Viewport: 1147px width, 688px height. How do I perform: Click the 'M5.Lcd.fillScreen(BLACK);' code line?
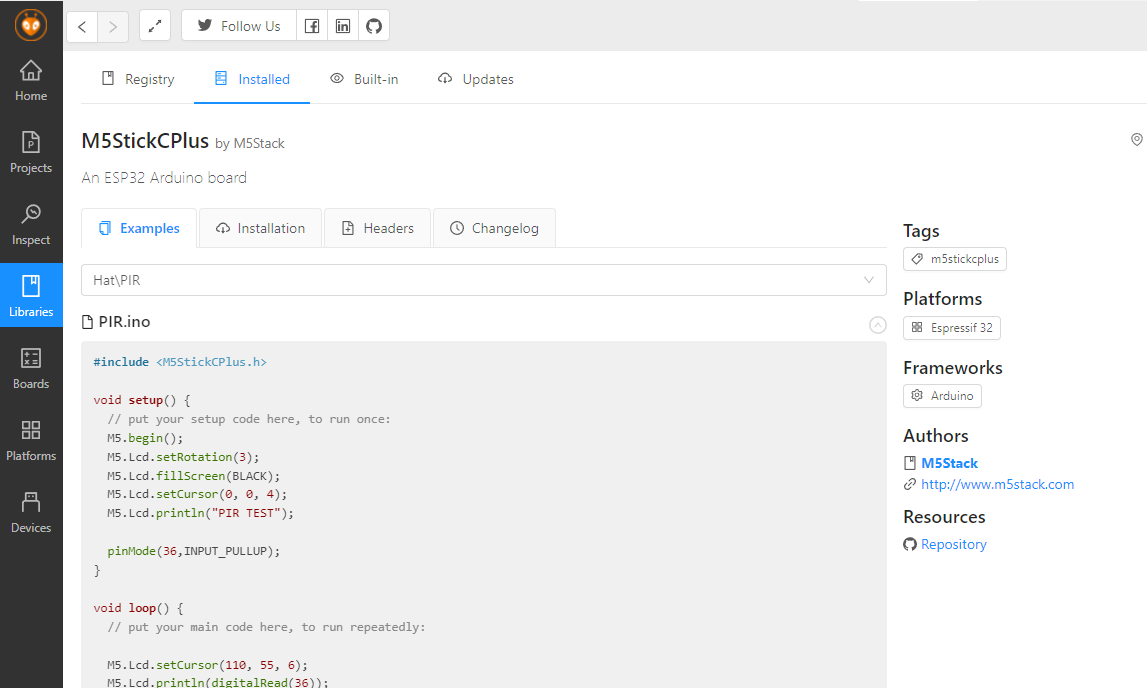tap(194, 476)
